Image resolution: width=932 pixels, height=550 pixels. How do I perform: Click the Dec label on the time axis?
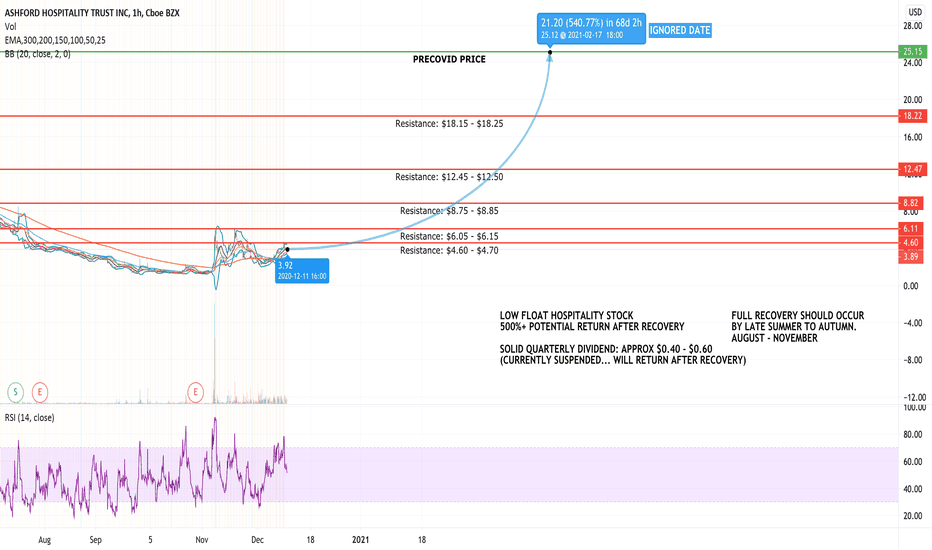[x=257, y=540]
